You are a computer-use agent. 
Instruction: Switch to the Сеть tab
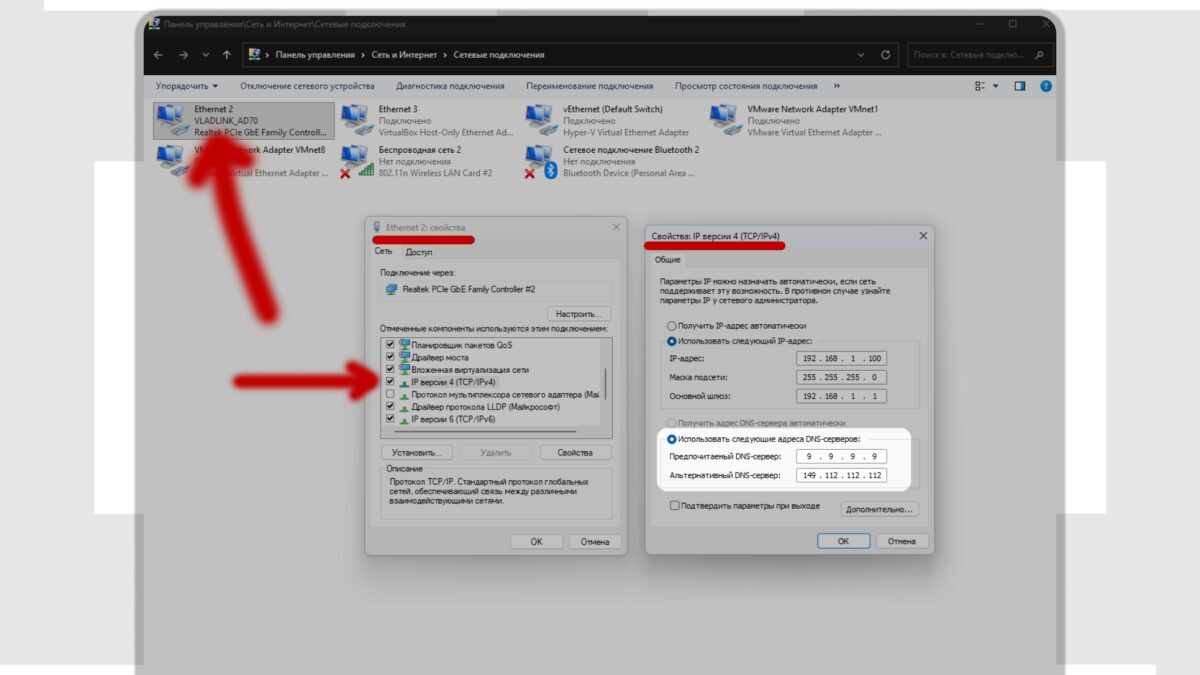(384, 251)
